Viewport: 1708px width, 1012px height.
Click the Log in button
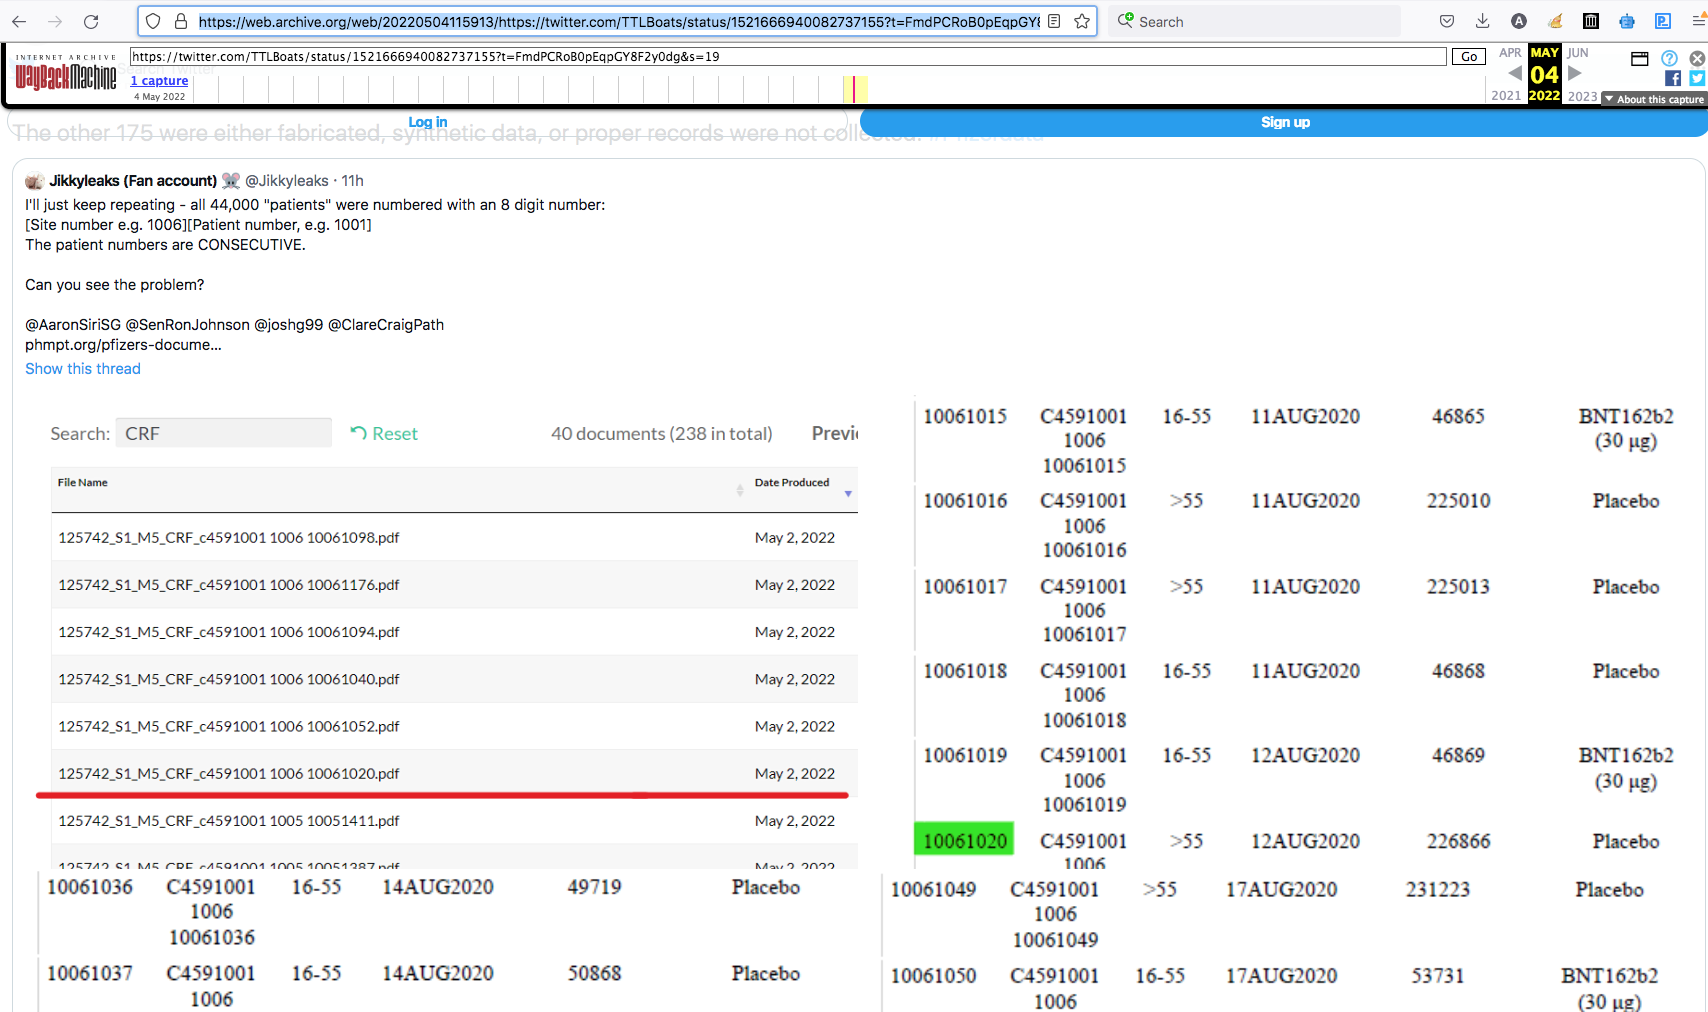[427, 122]
